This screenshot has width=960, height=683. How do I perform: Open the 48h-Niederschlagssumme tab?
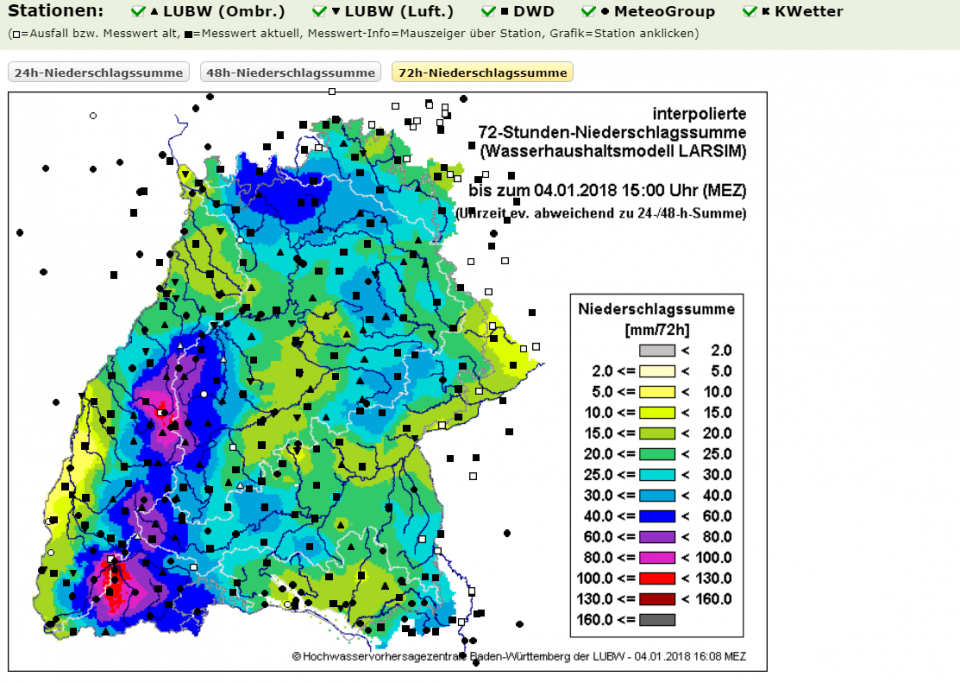click(290, 73)
